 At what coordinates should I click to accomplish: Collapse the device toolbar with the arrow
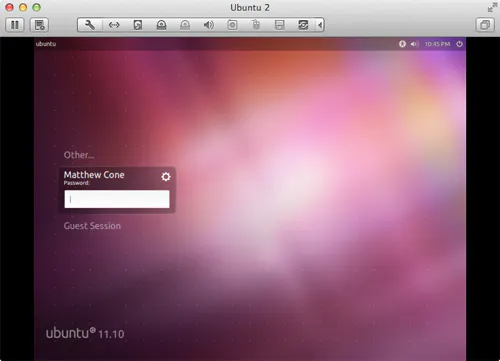click(320, 25)
